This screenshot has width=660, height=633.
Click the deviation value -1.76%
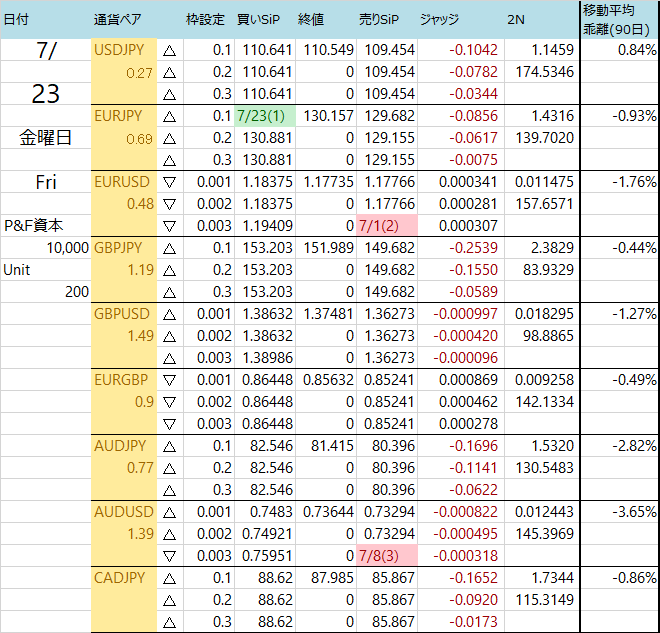[634, 182]
